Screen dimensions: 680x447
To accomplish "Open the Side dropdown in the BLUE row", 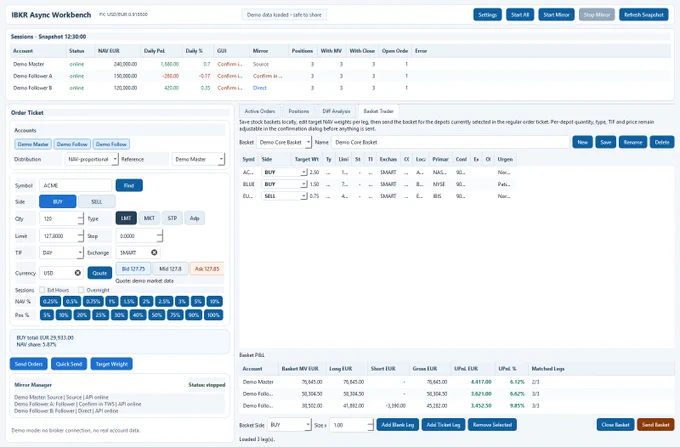I will coord(284,184).
